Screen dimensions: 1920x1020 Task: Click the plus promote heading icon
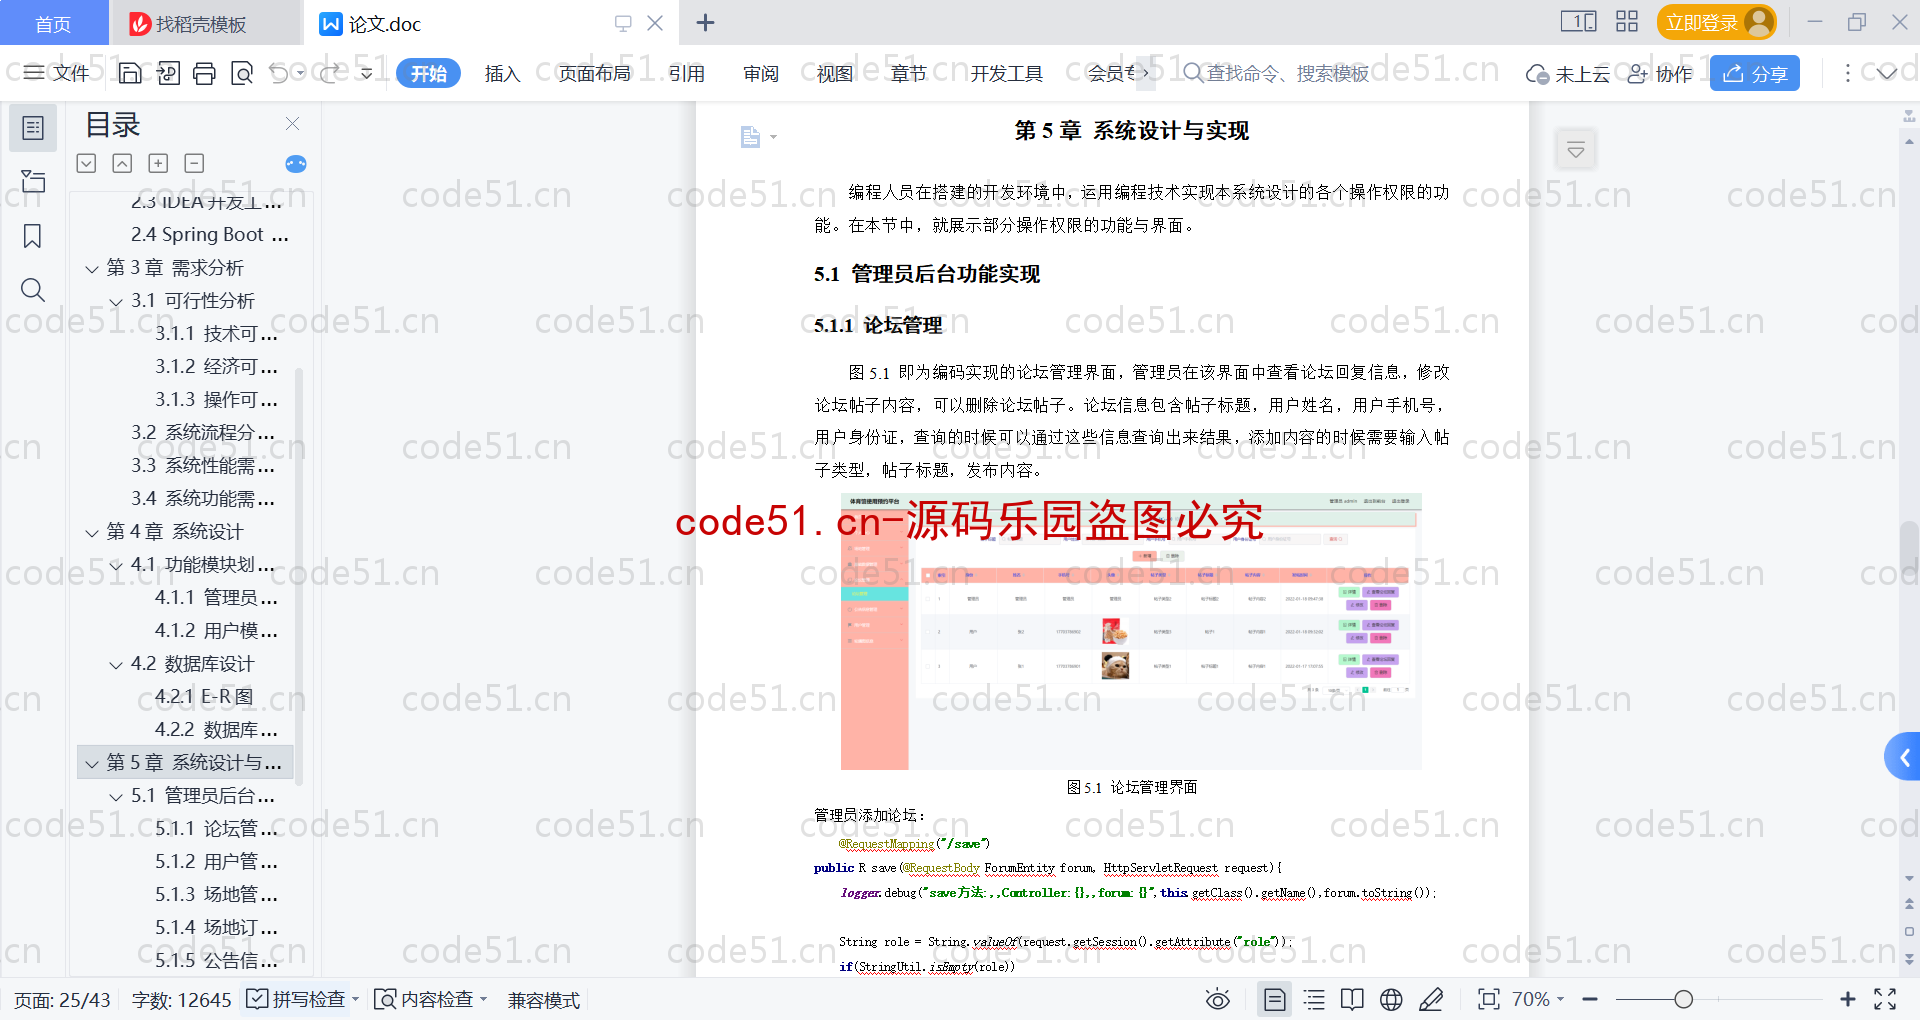tap(158, 163)
